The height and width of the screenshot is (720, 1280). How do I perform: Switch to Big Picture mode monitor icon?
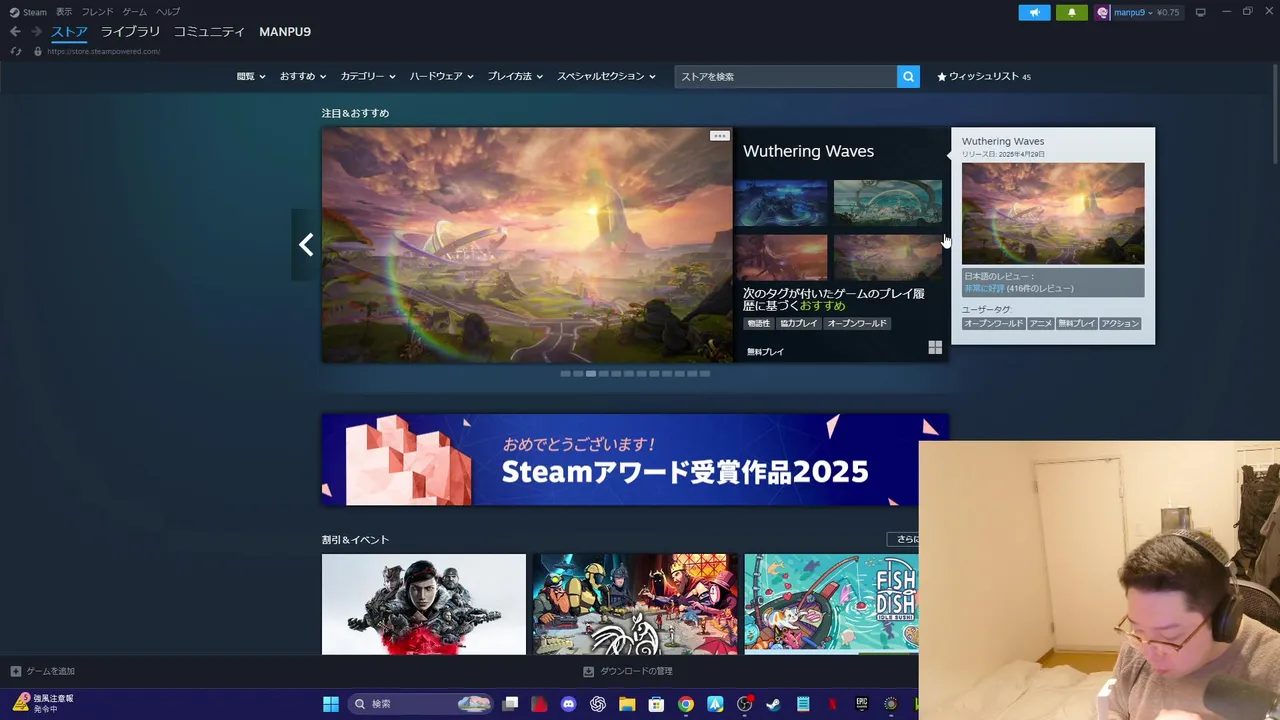coord(1200,12)
